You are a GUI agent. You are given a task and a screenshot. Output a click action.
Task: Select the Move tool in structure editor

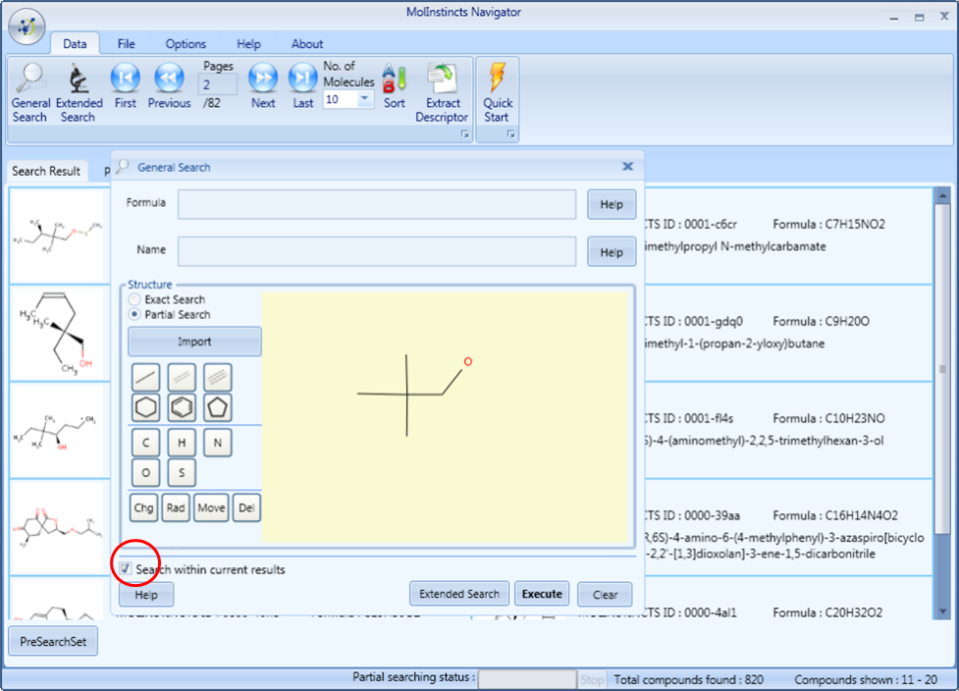coord(211,508)
